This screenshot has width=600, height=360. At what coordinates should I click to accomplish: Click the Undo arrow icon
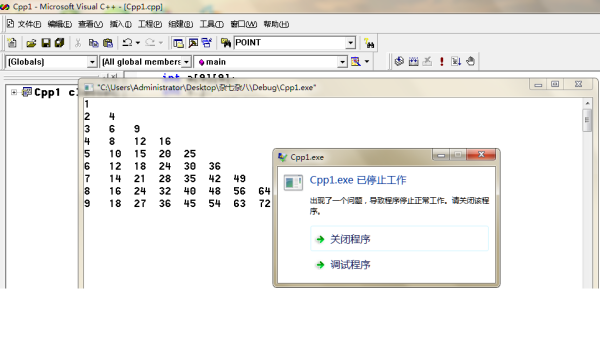(x=127, y=43)
